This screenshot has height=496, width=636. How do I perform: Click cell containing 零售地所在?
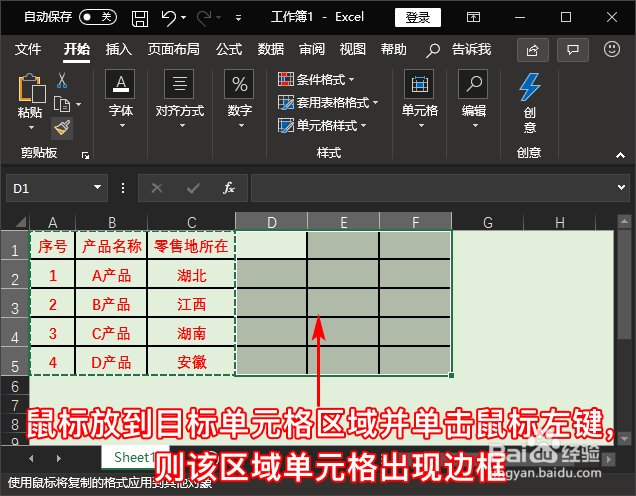(x=191, y=246)
